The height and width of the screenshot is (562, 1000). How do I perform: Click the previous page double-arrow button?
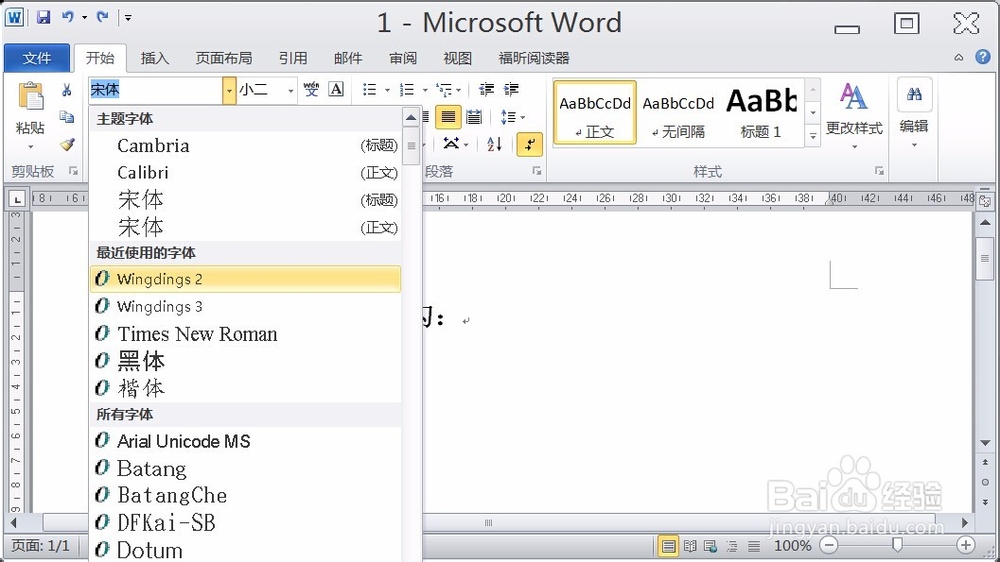pos(985,462)
